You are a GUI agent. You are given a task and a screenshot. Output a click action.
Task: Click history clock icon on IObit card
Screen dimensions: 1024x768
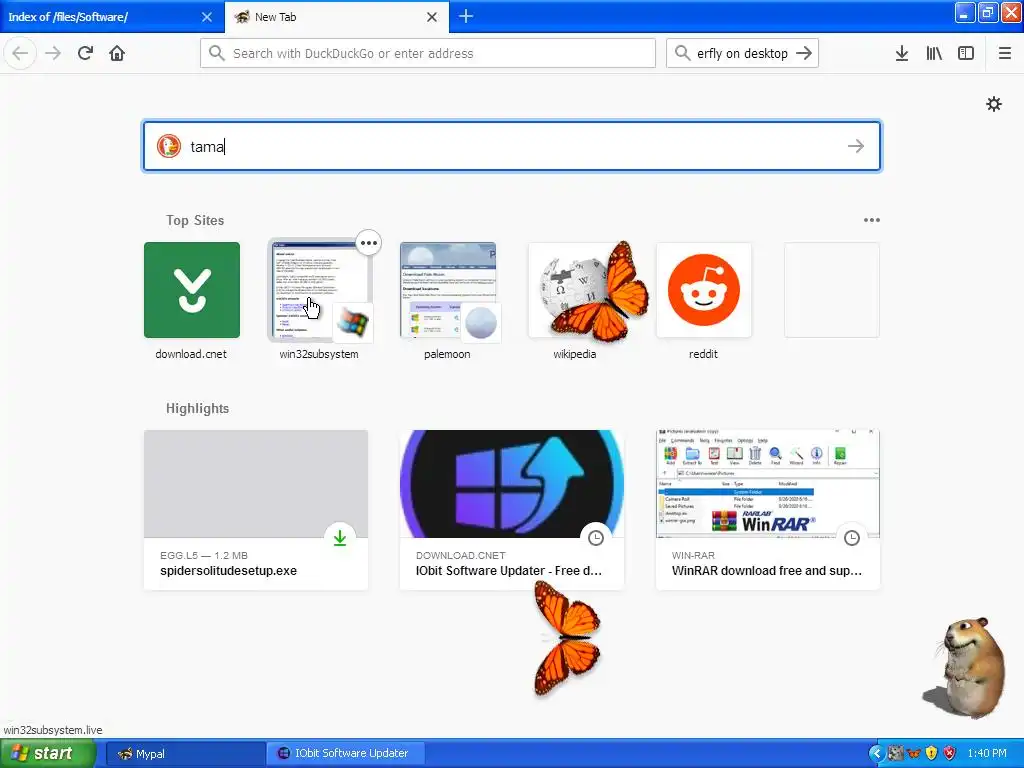pyautogui.click(x=596, y=538)
